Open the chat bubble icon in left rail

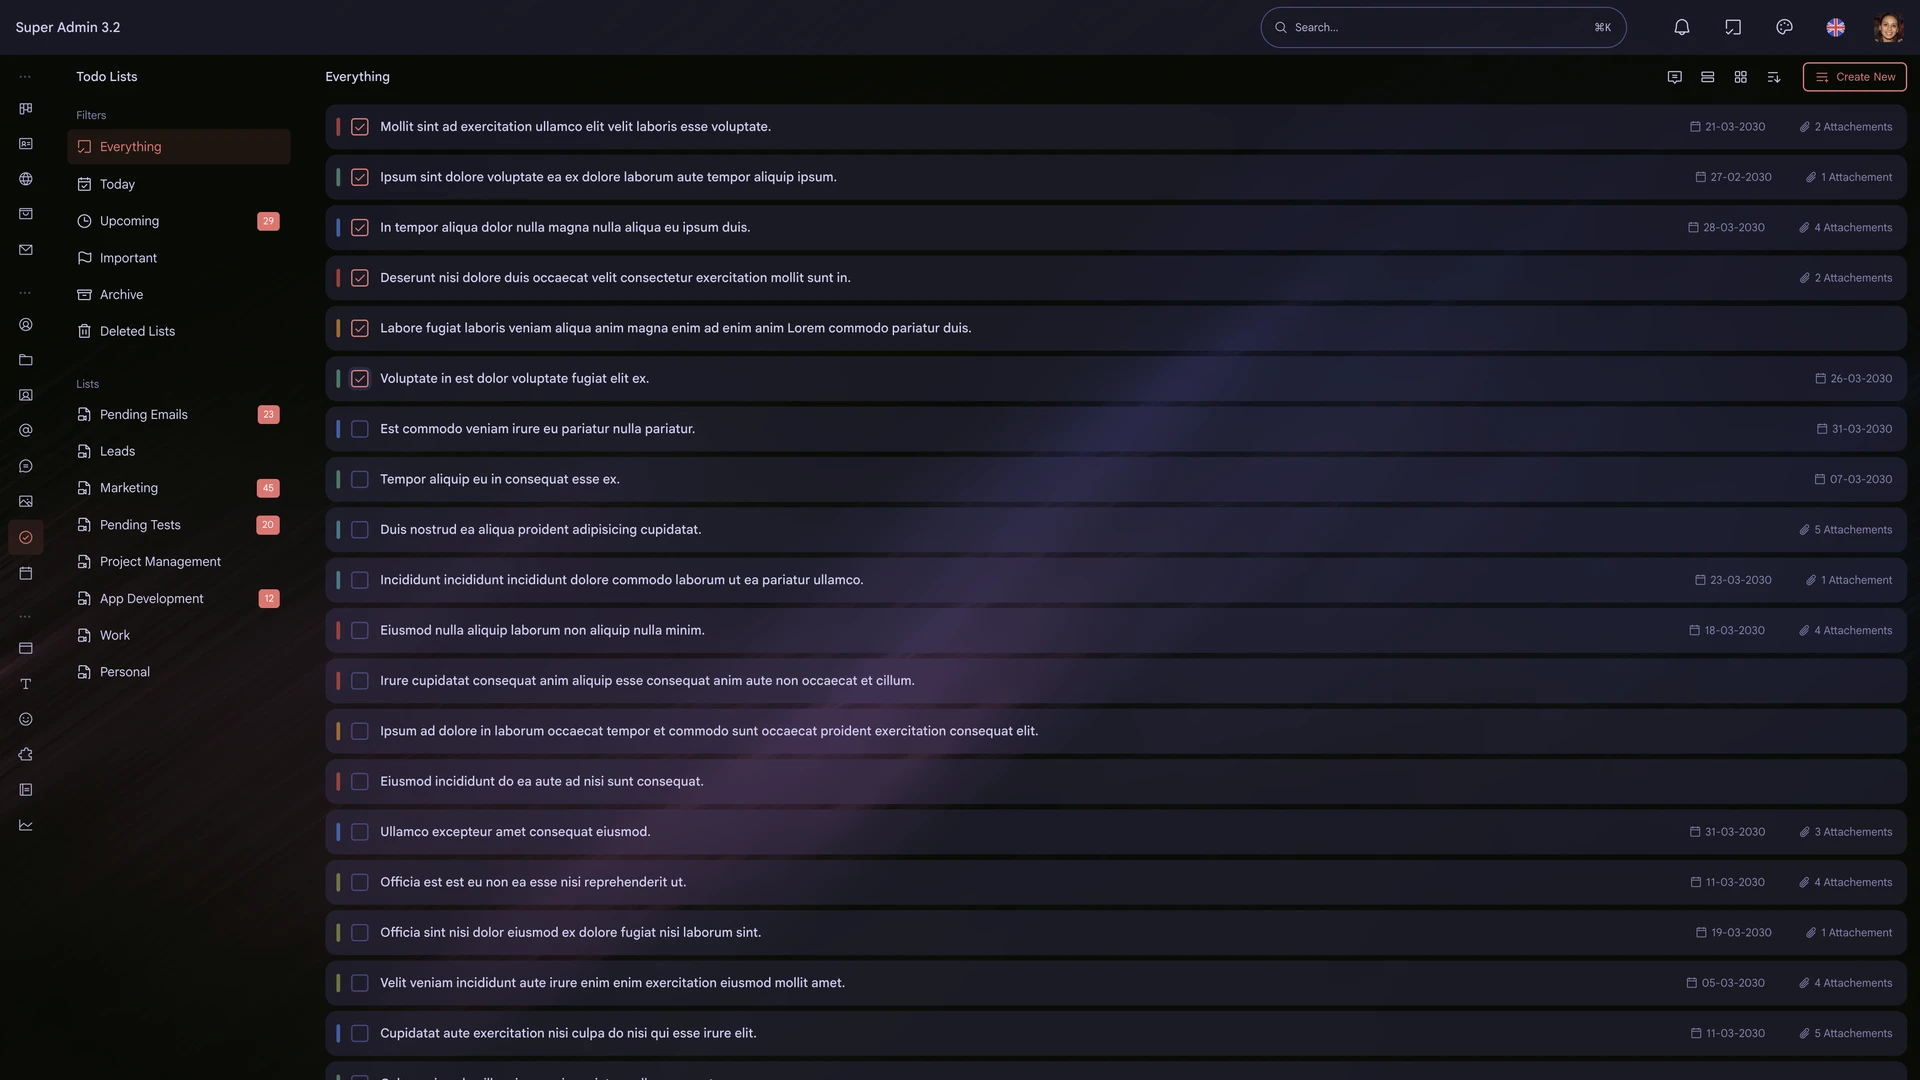coord(26,466)
